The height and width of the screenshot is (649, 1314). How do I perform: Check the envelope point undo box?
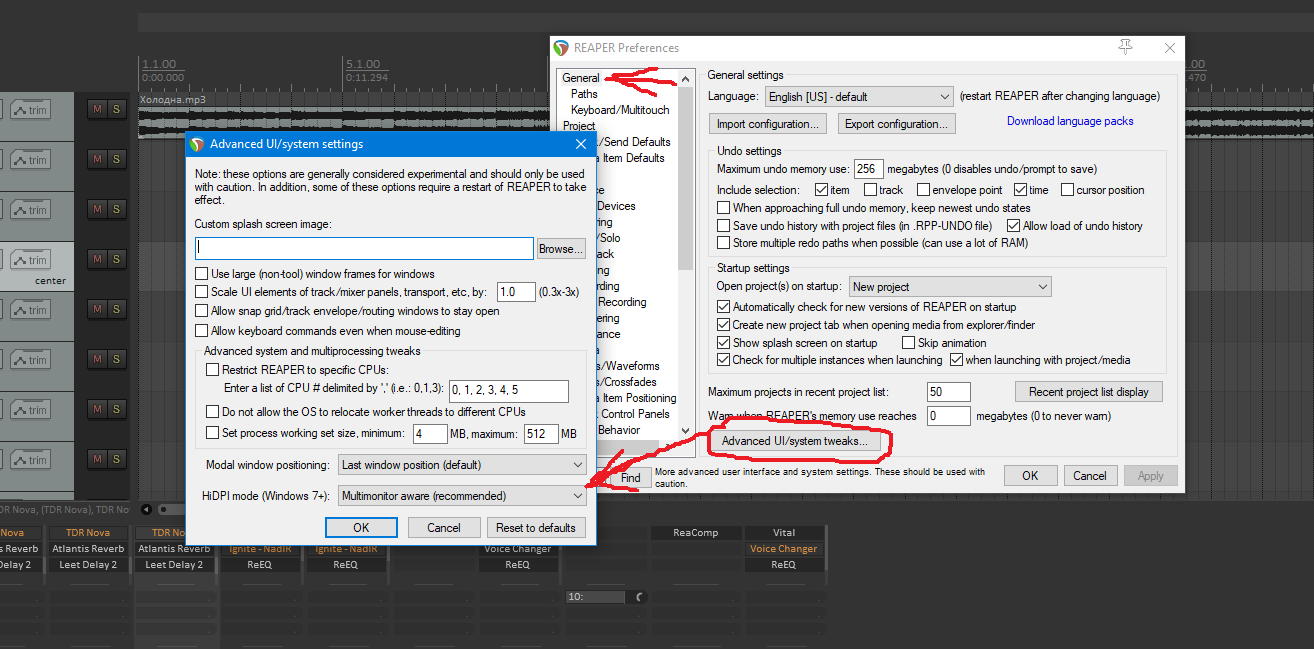coord(923,190)
